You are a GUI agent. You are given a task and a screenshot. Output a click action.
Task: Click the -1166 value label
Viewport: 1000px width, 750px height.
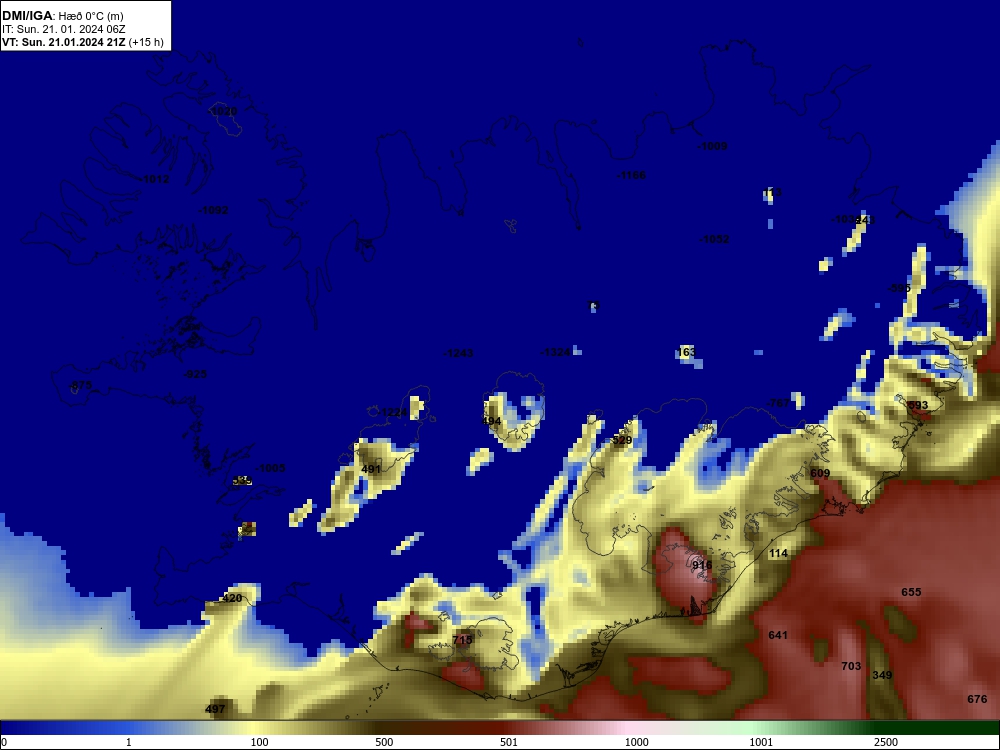coord(631,175)
